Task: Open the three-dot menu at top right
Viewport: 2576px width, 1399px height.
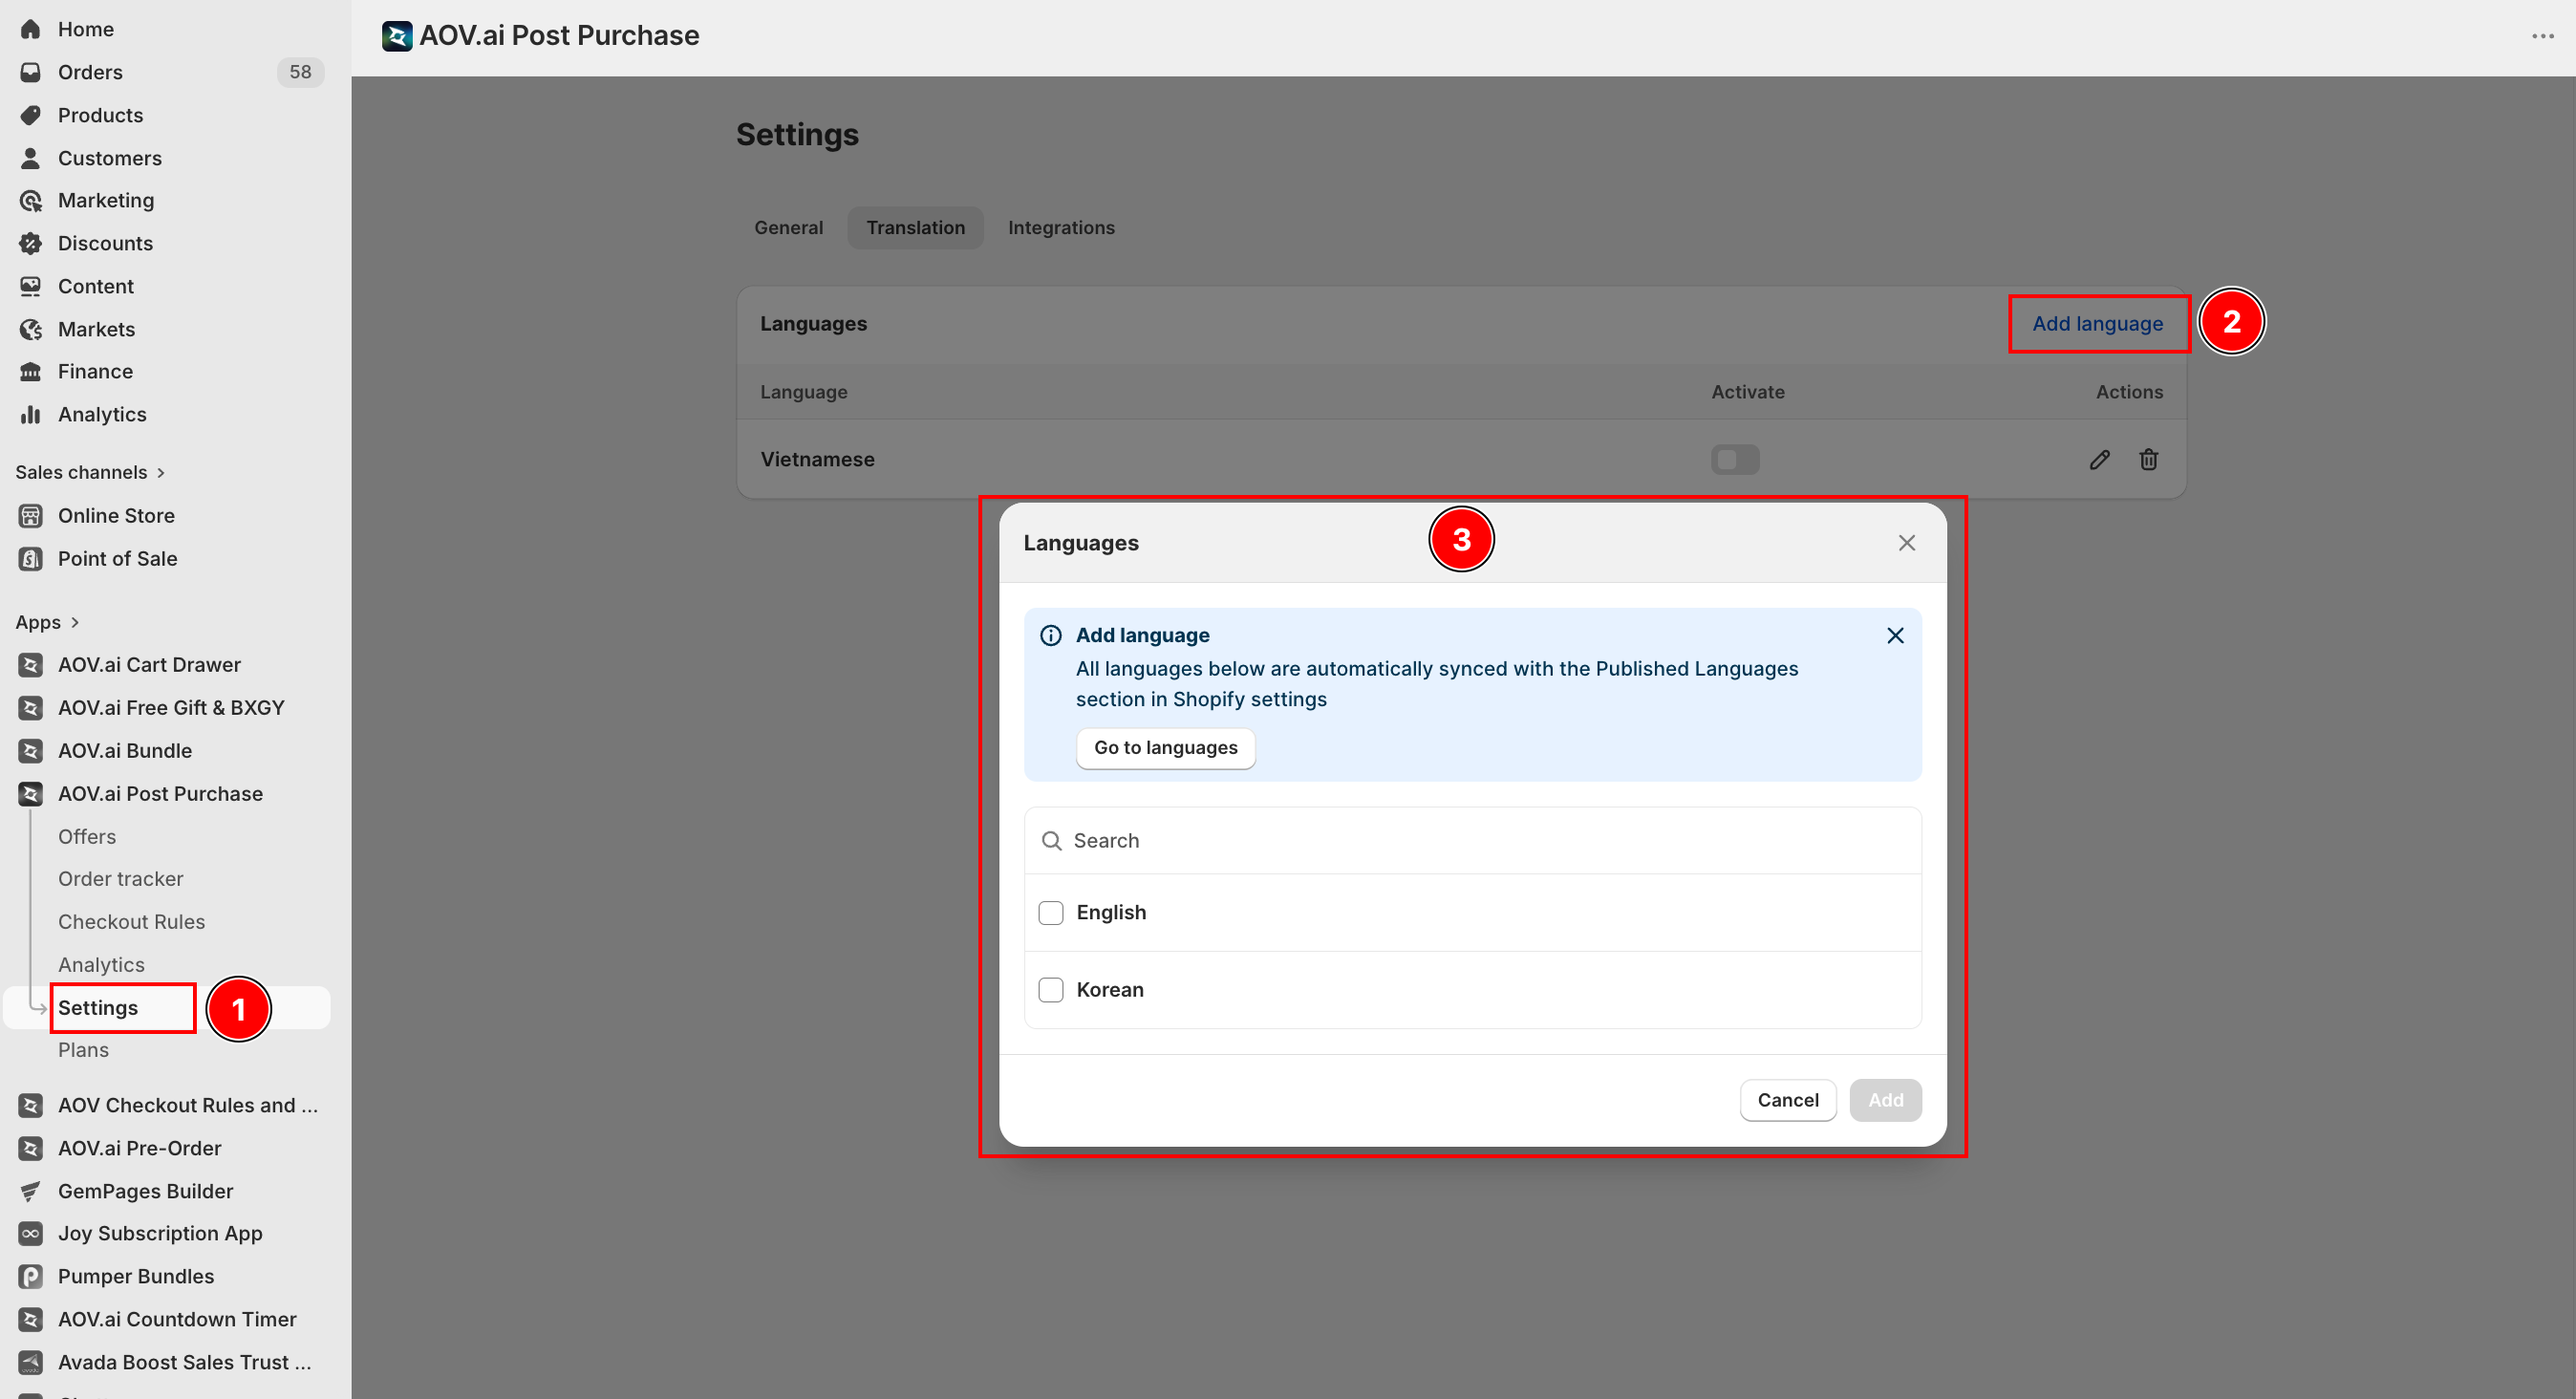Action: point(2543,36)
